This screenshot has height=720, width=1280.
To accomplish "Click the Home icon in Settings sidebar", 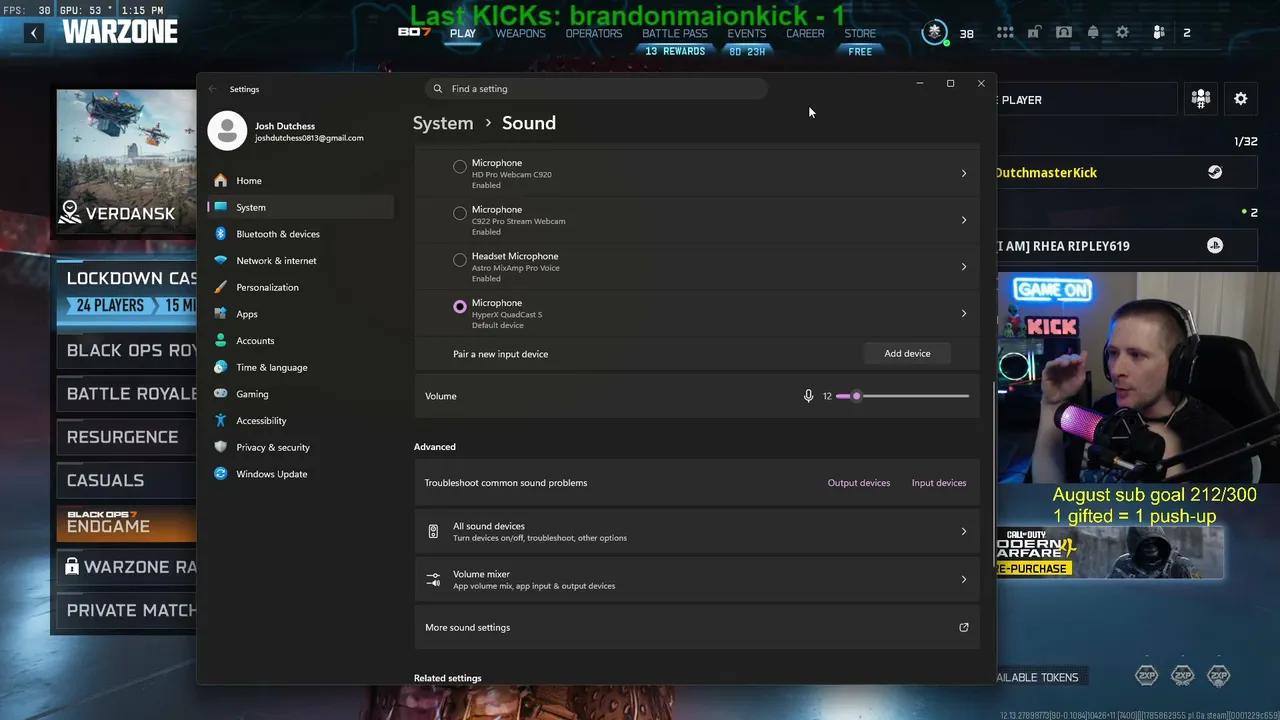I will 221,181.
